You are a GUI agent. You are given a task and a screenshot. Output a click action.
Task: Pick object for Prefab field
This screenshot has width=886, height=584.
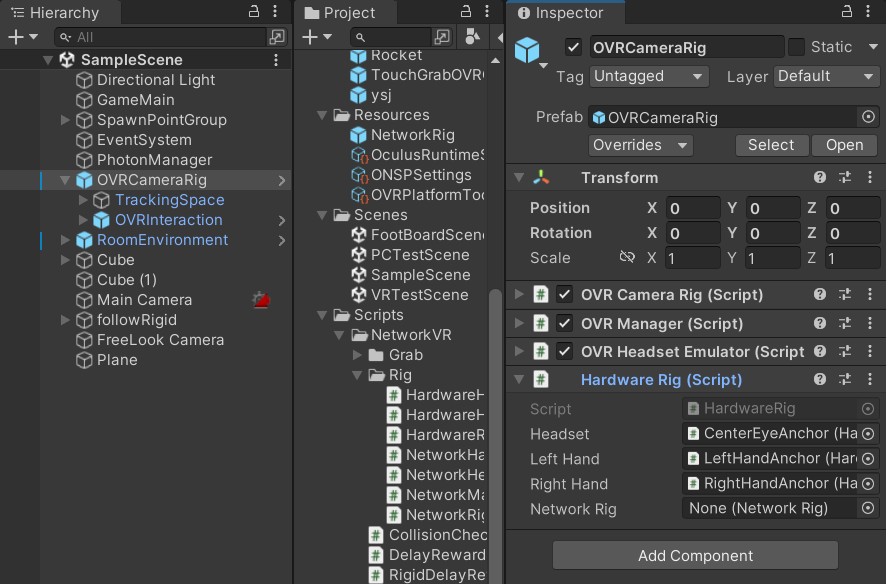point(868,117)
